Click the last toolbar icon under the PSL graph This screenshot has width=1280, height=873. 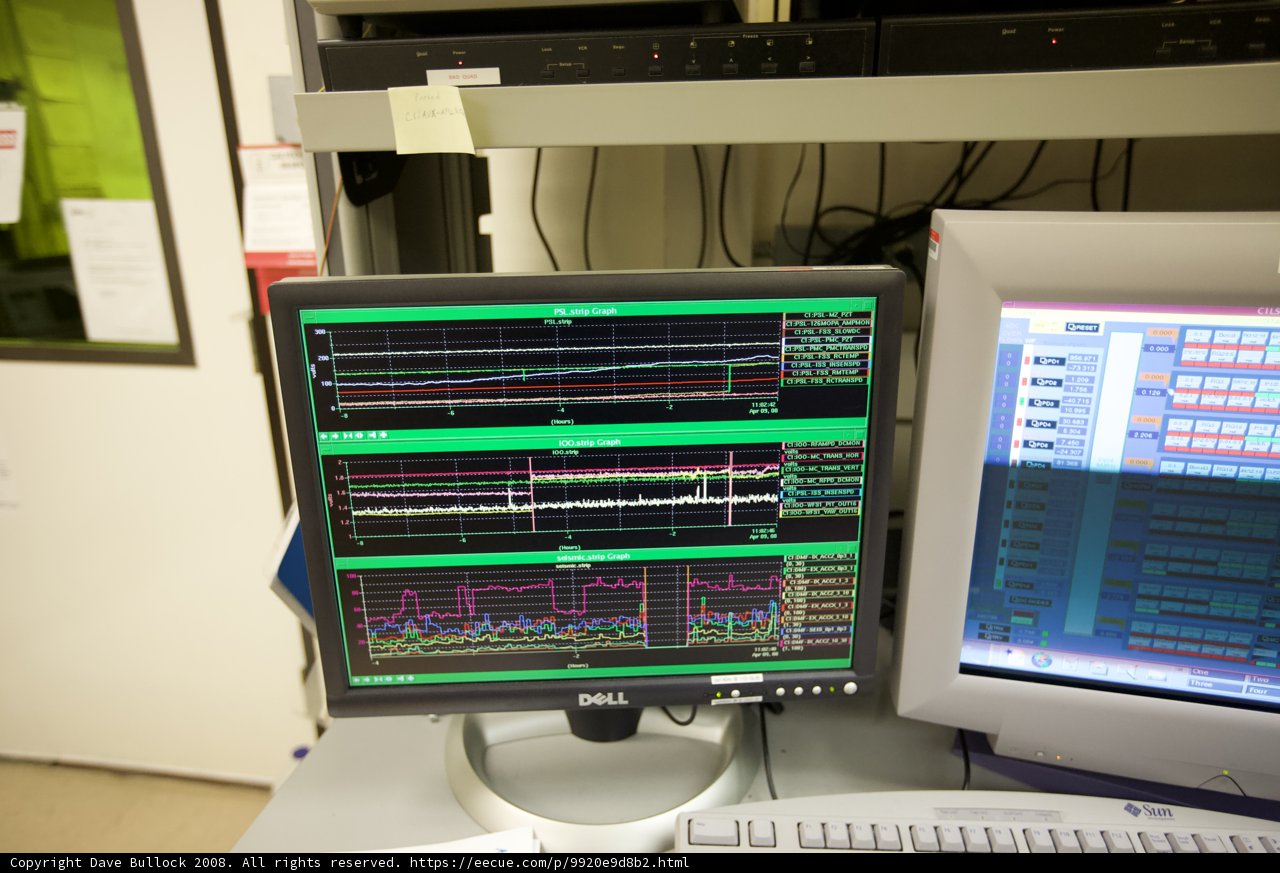(x=383, y=436)
